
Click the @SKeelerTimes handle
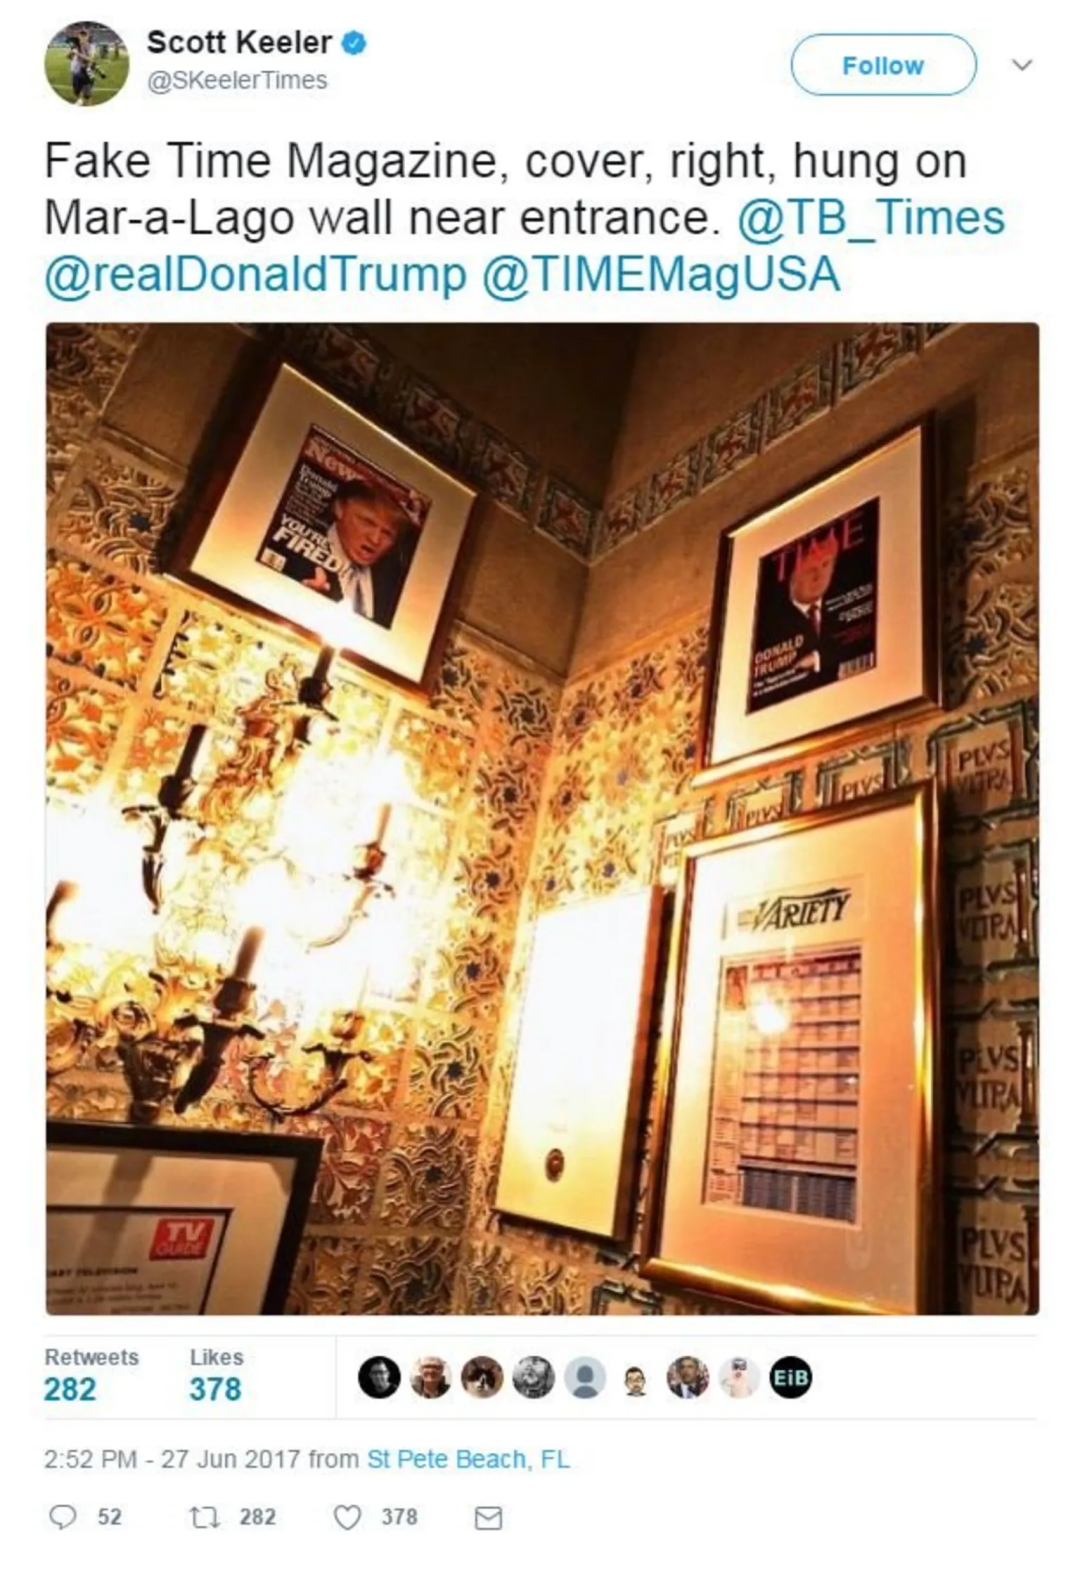coord(237,80)
